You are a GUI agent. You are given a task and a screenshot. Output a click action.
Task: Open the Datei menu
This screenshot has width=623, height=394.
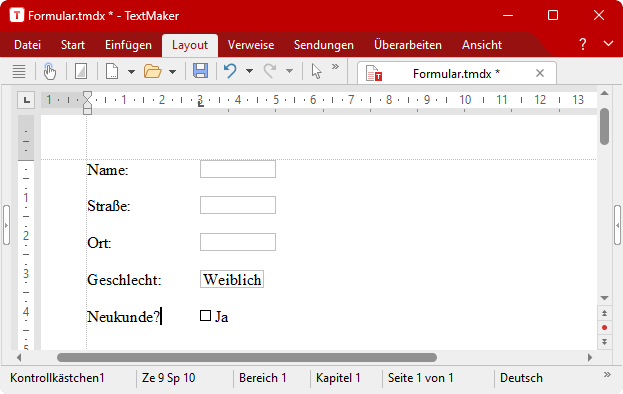[x=27, y=45]
